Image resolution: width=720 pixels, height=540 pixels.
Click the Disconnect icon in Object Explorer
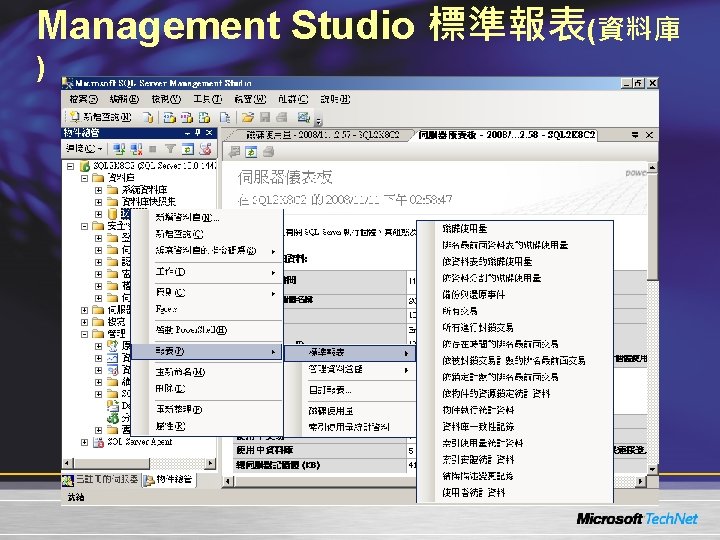pyautogui.click(x=136, y=149)
